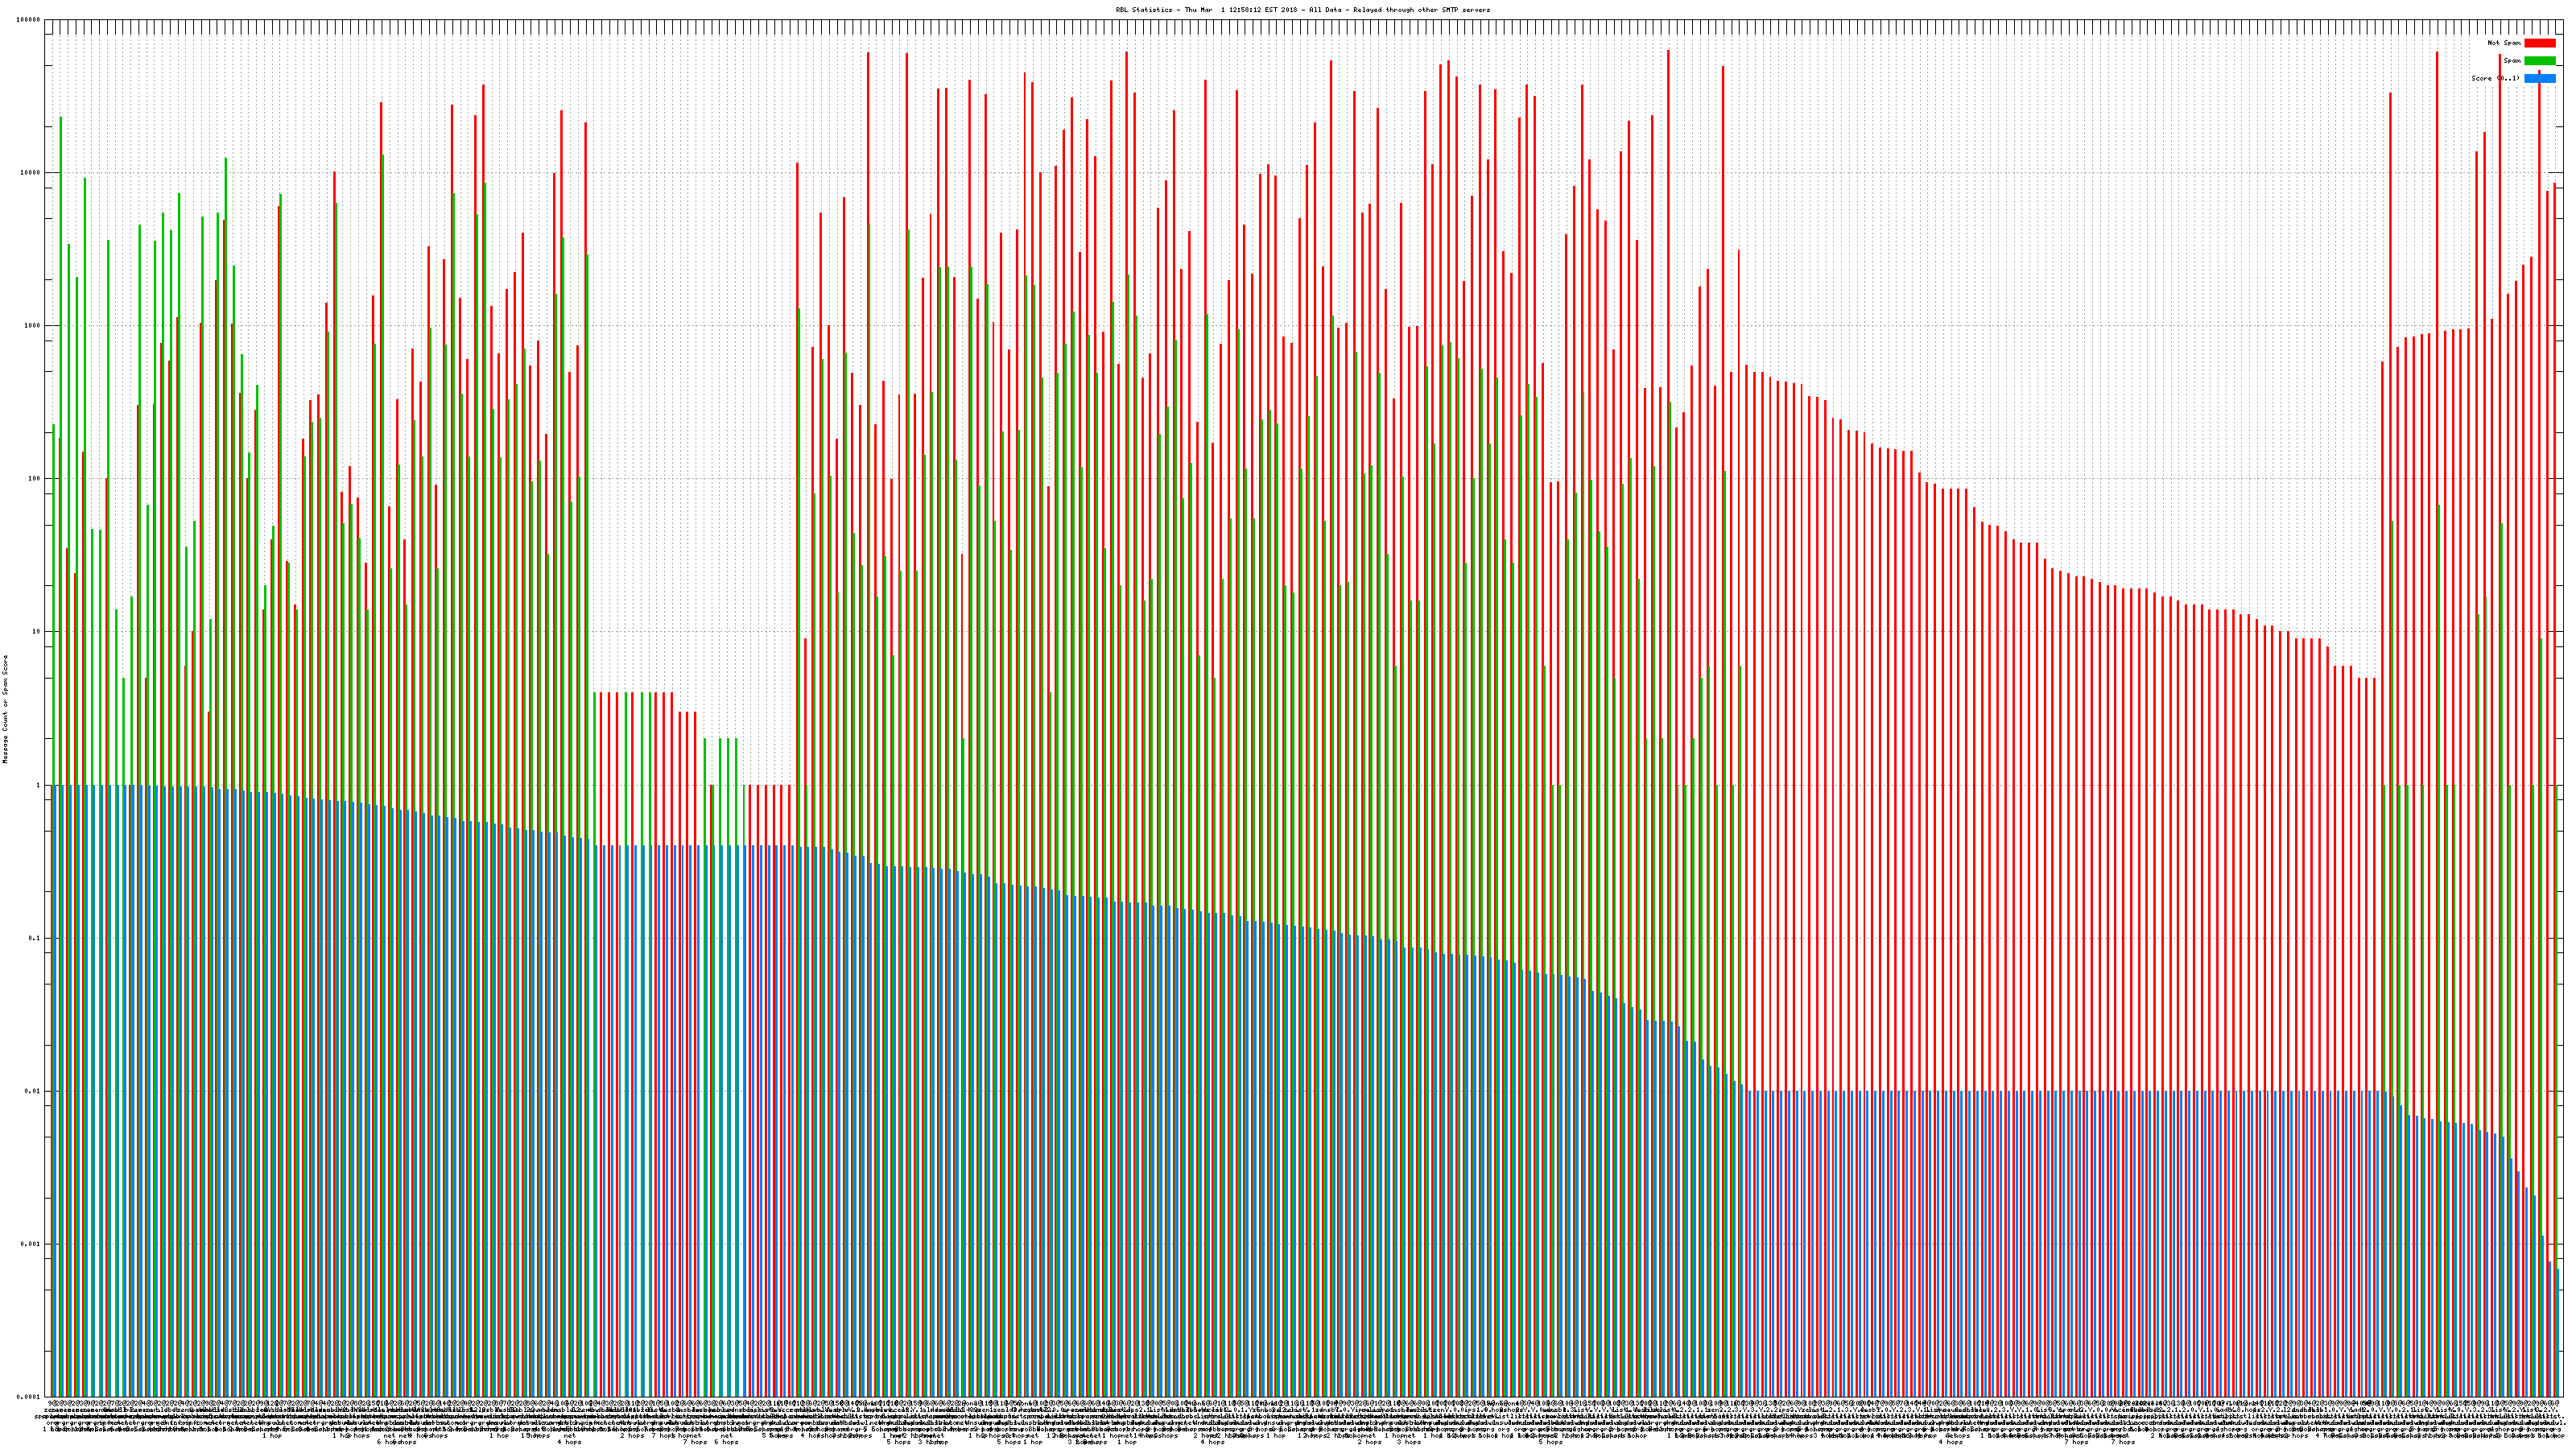This screenshot has height=1449, width=2576.
Task: Click the 100000 y-axis tick label
Action: tap(28, 20)
